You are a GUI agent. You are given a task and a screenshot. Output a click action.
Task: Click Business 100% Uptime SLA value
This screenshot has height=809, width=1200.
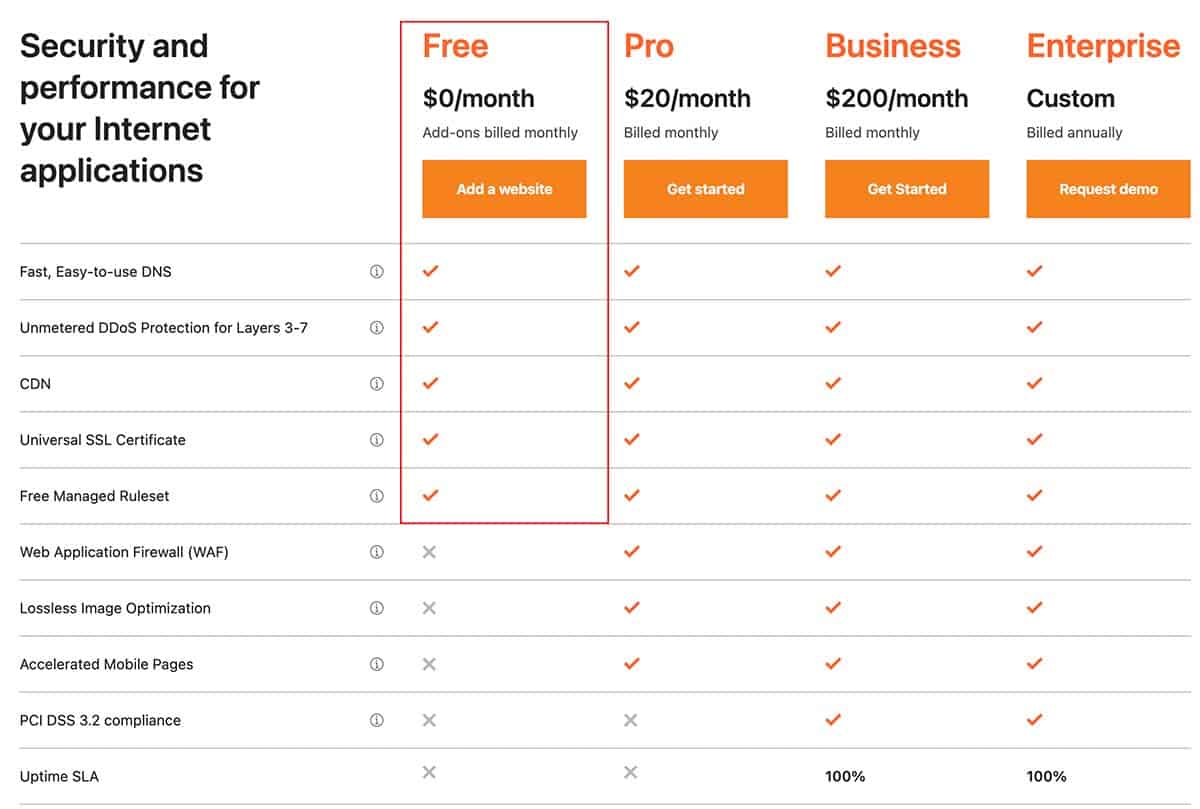845,776
